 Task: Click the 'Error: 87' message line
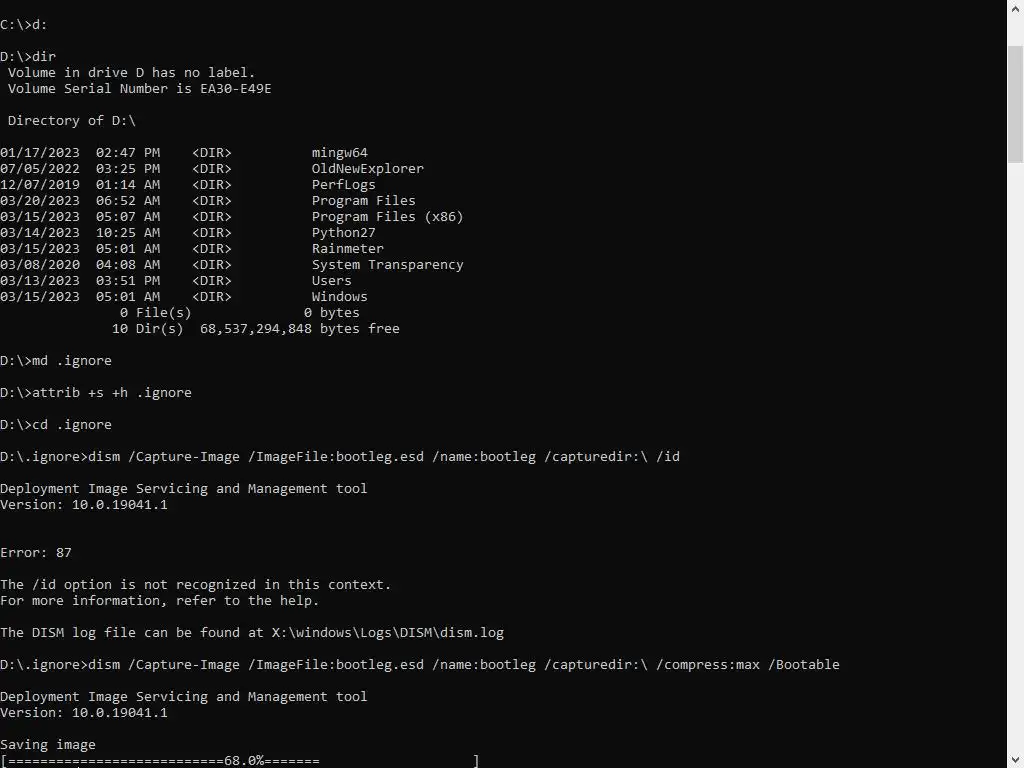click(36, 552)
